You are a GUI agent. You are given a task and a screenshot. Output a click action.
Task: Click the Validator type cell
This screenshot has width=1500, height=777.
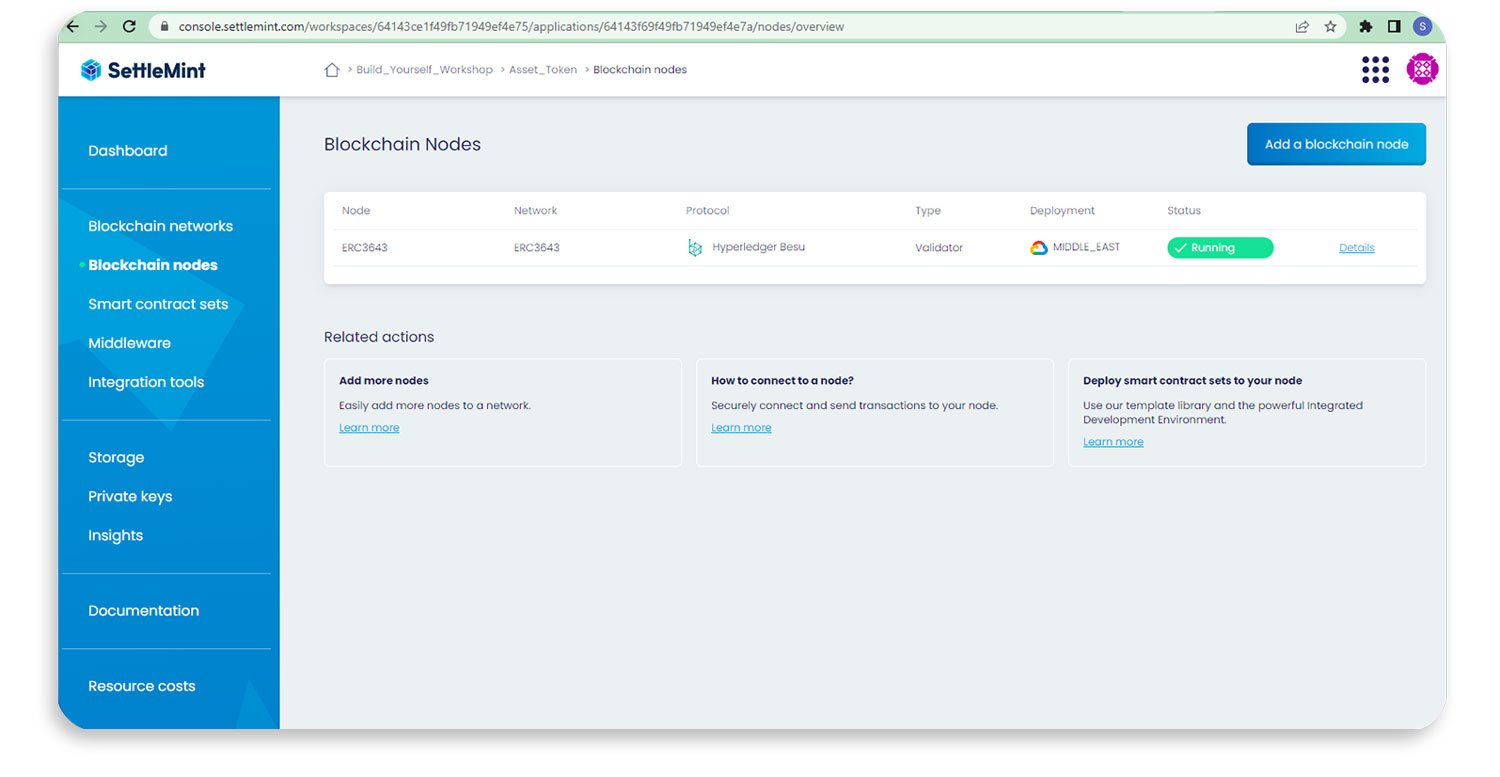[x=939, y=248]
